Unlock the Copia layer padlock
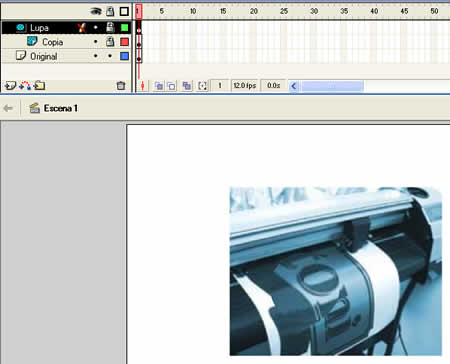This screenshot has width=450, height=364. [x=110, y=41]
